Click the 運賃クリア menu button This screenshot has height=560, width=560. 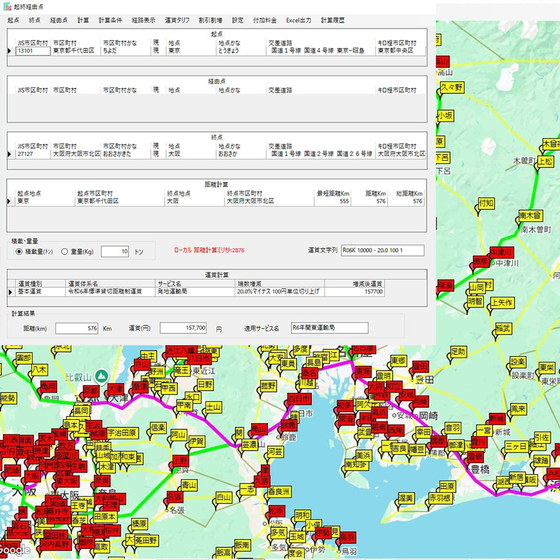coord(177,20)
